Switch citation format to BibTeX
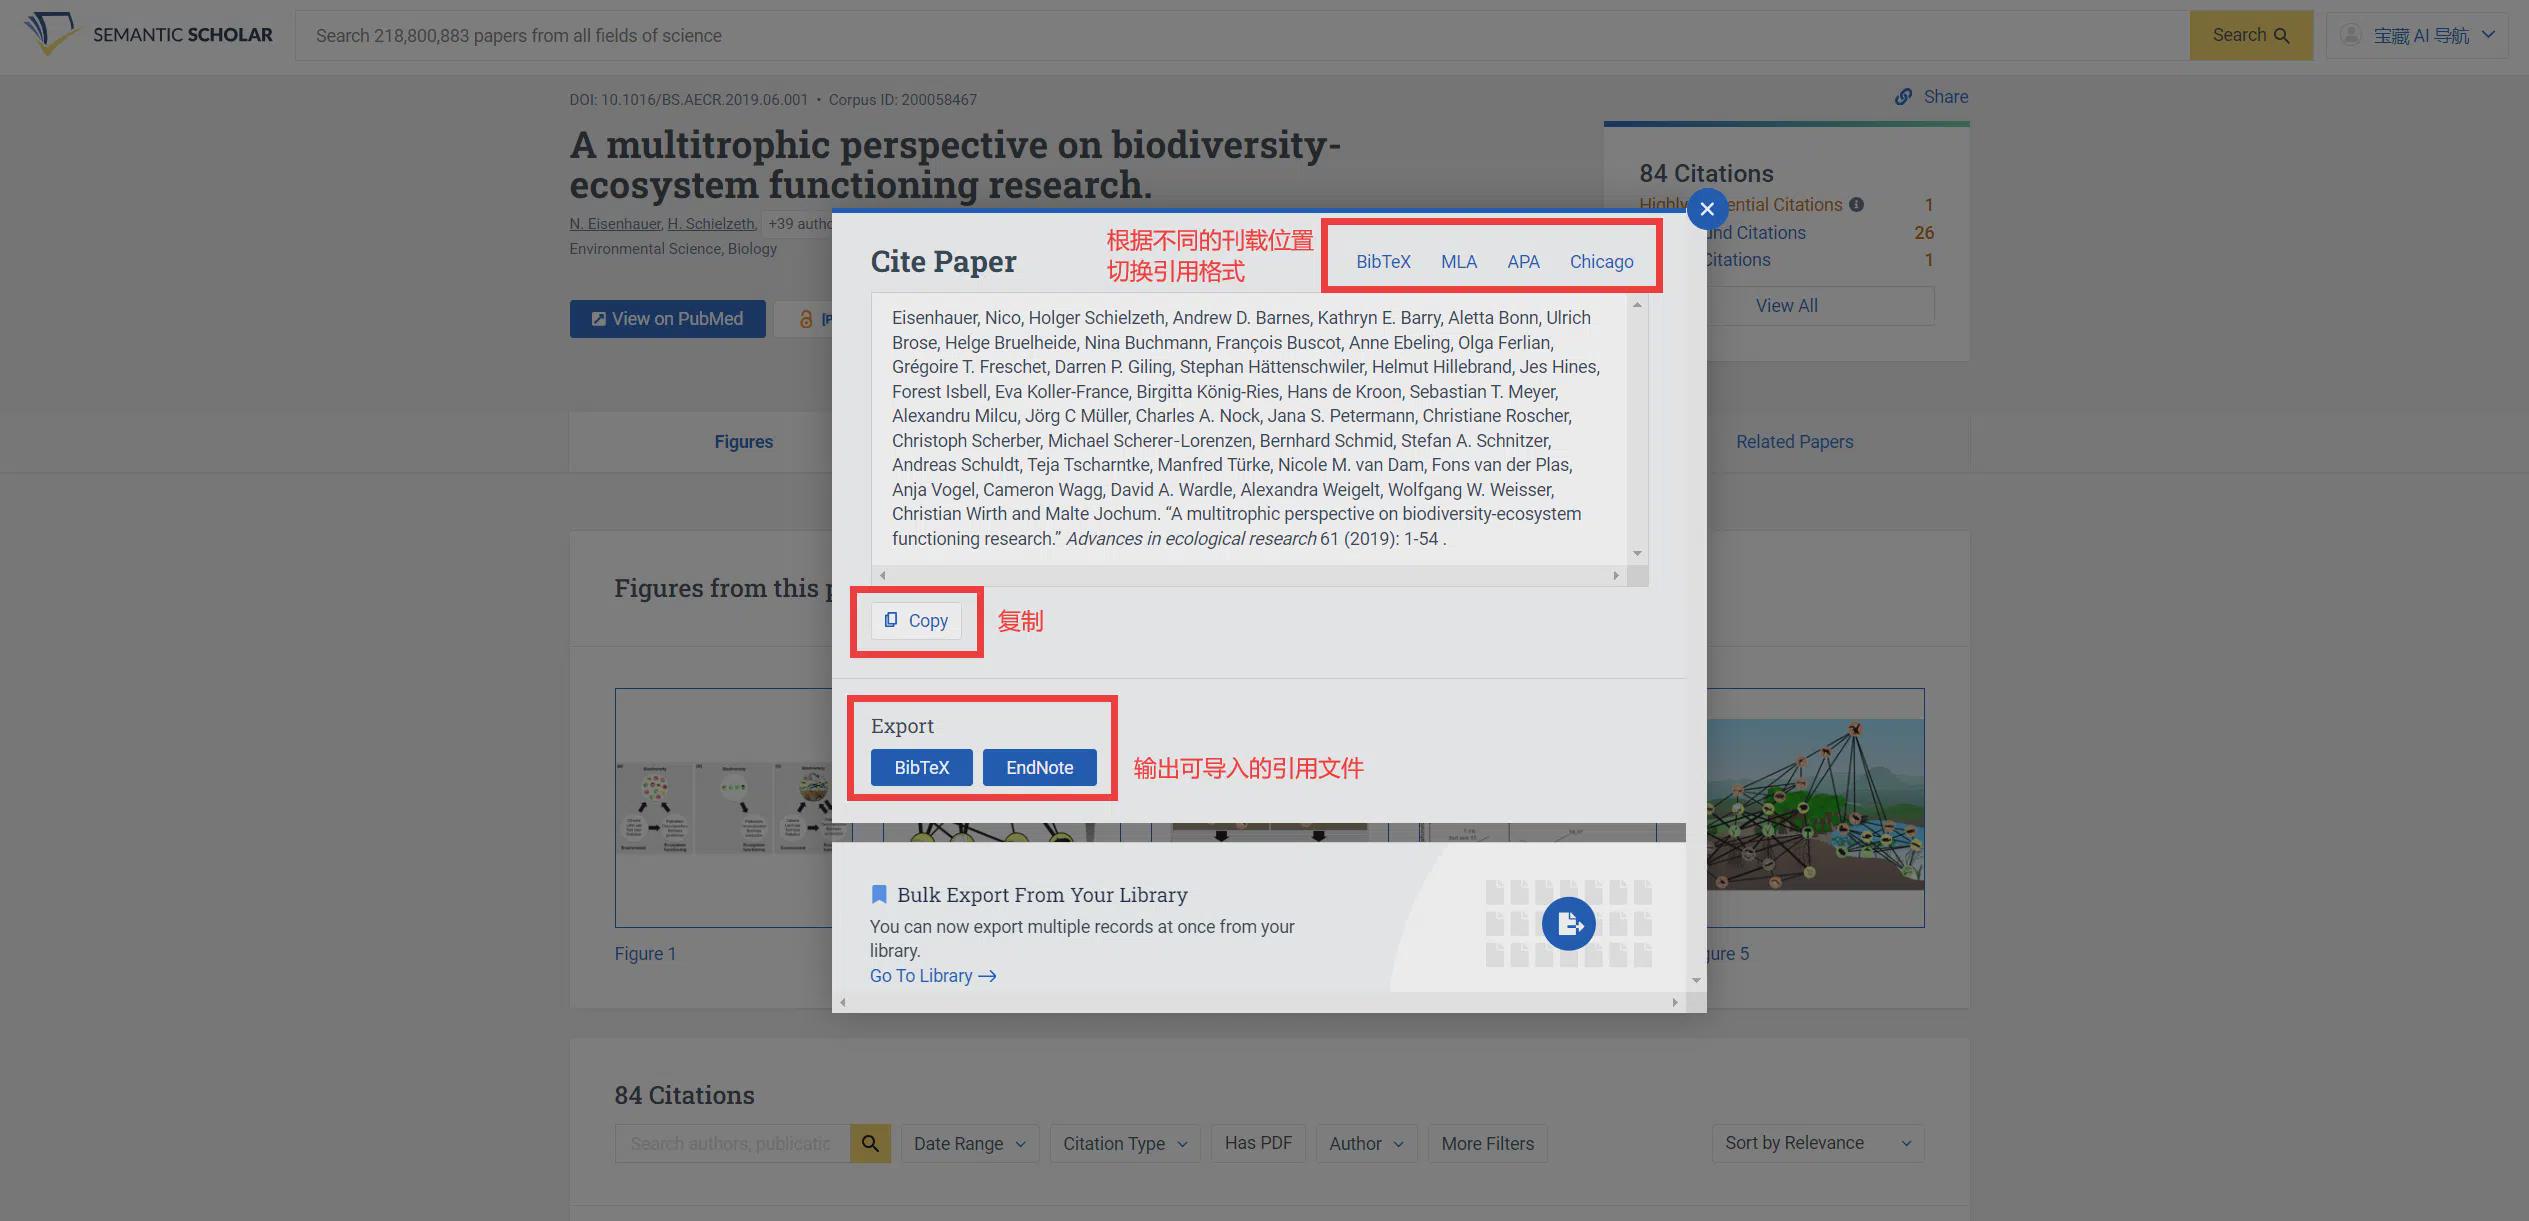Viewport: 2529px width, 1221px height. [x=1383, y=261]
